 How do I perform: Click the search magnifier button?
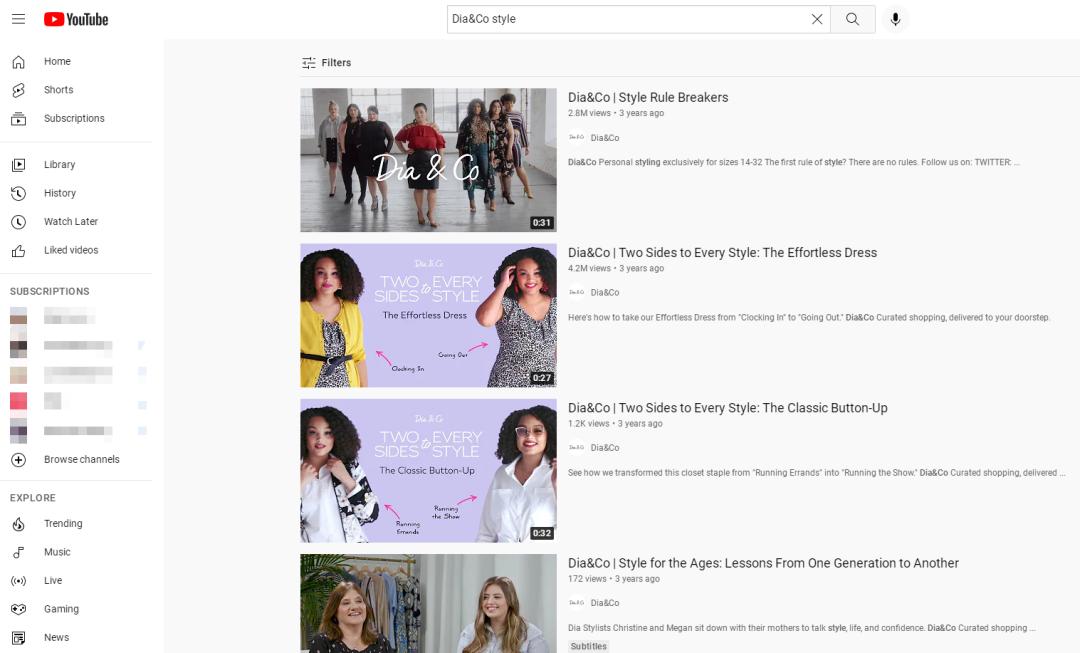point(852,19)
